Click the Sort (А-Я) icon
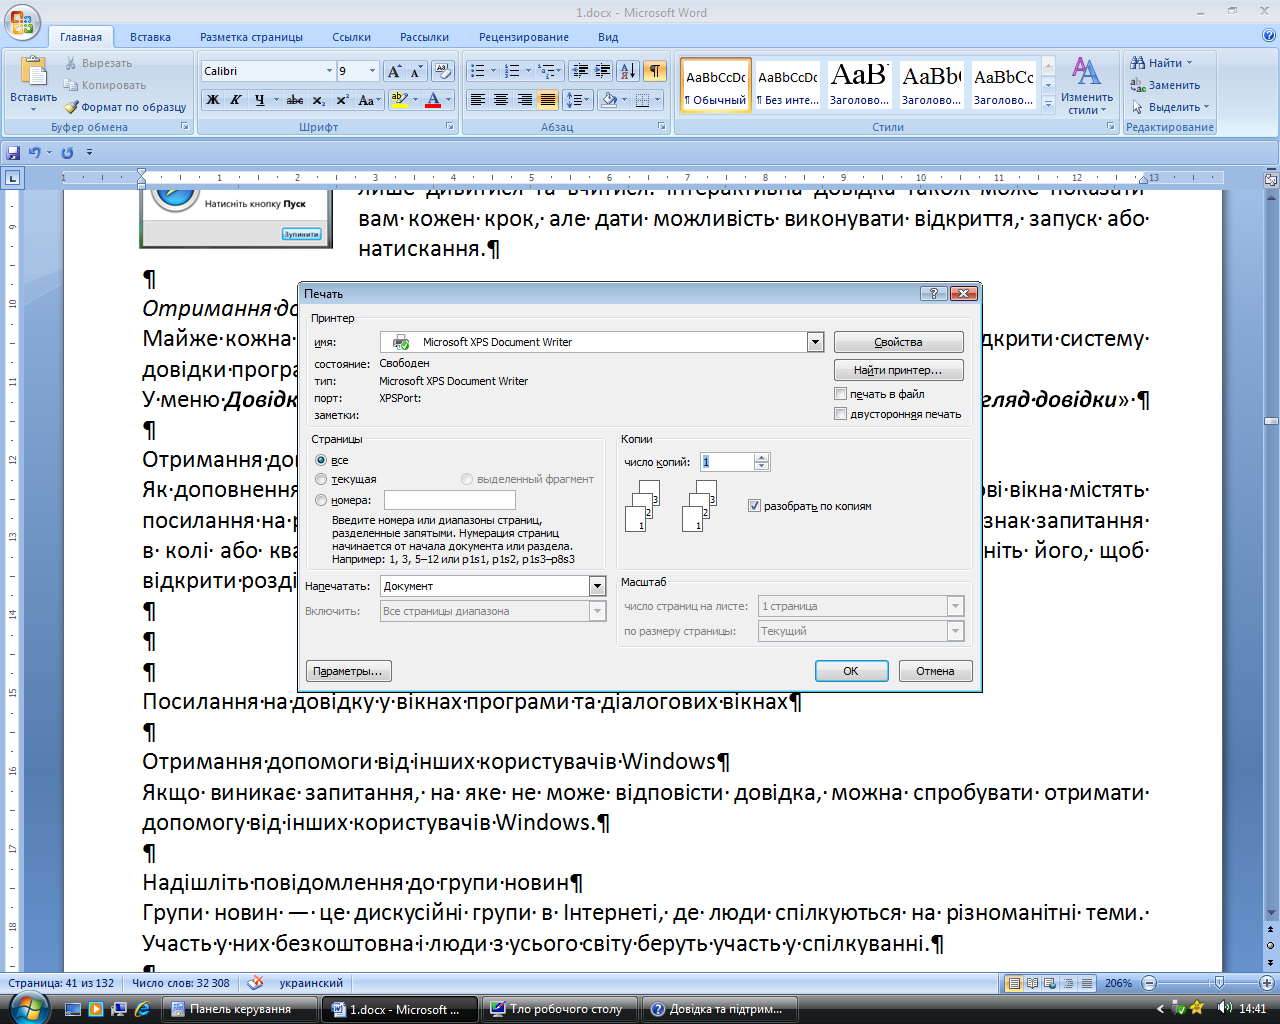The image size is (1280, 1024). point(627,71)
